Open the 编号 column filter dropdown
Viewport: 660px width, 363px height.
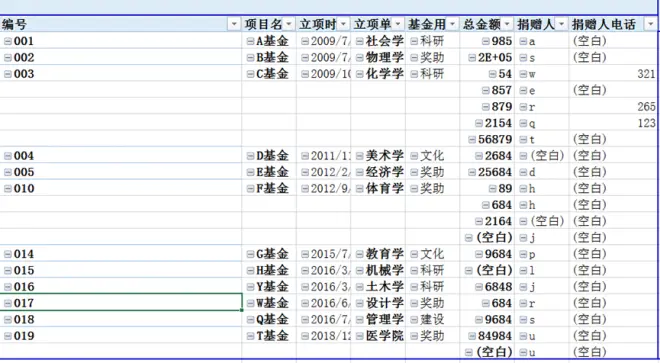(x=234, y=24)
